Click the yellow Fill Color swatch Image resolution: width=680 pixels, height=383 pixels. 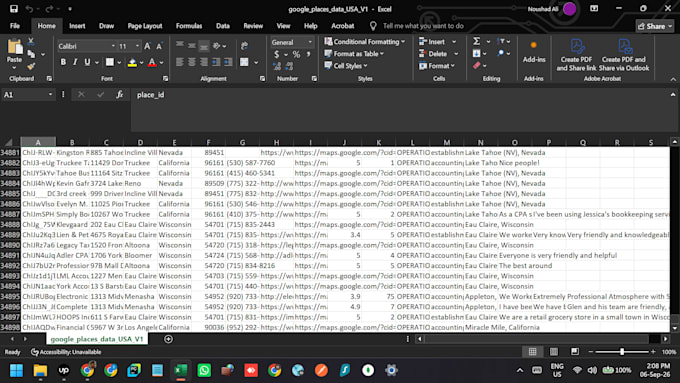point(133,63)
